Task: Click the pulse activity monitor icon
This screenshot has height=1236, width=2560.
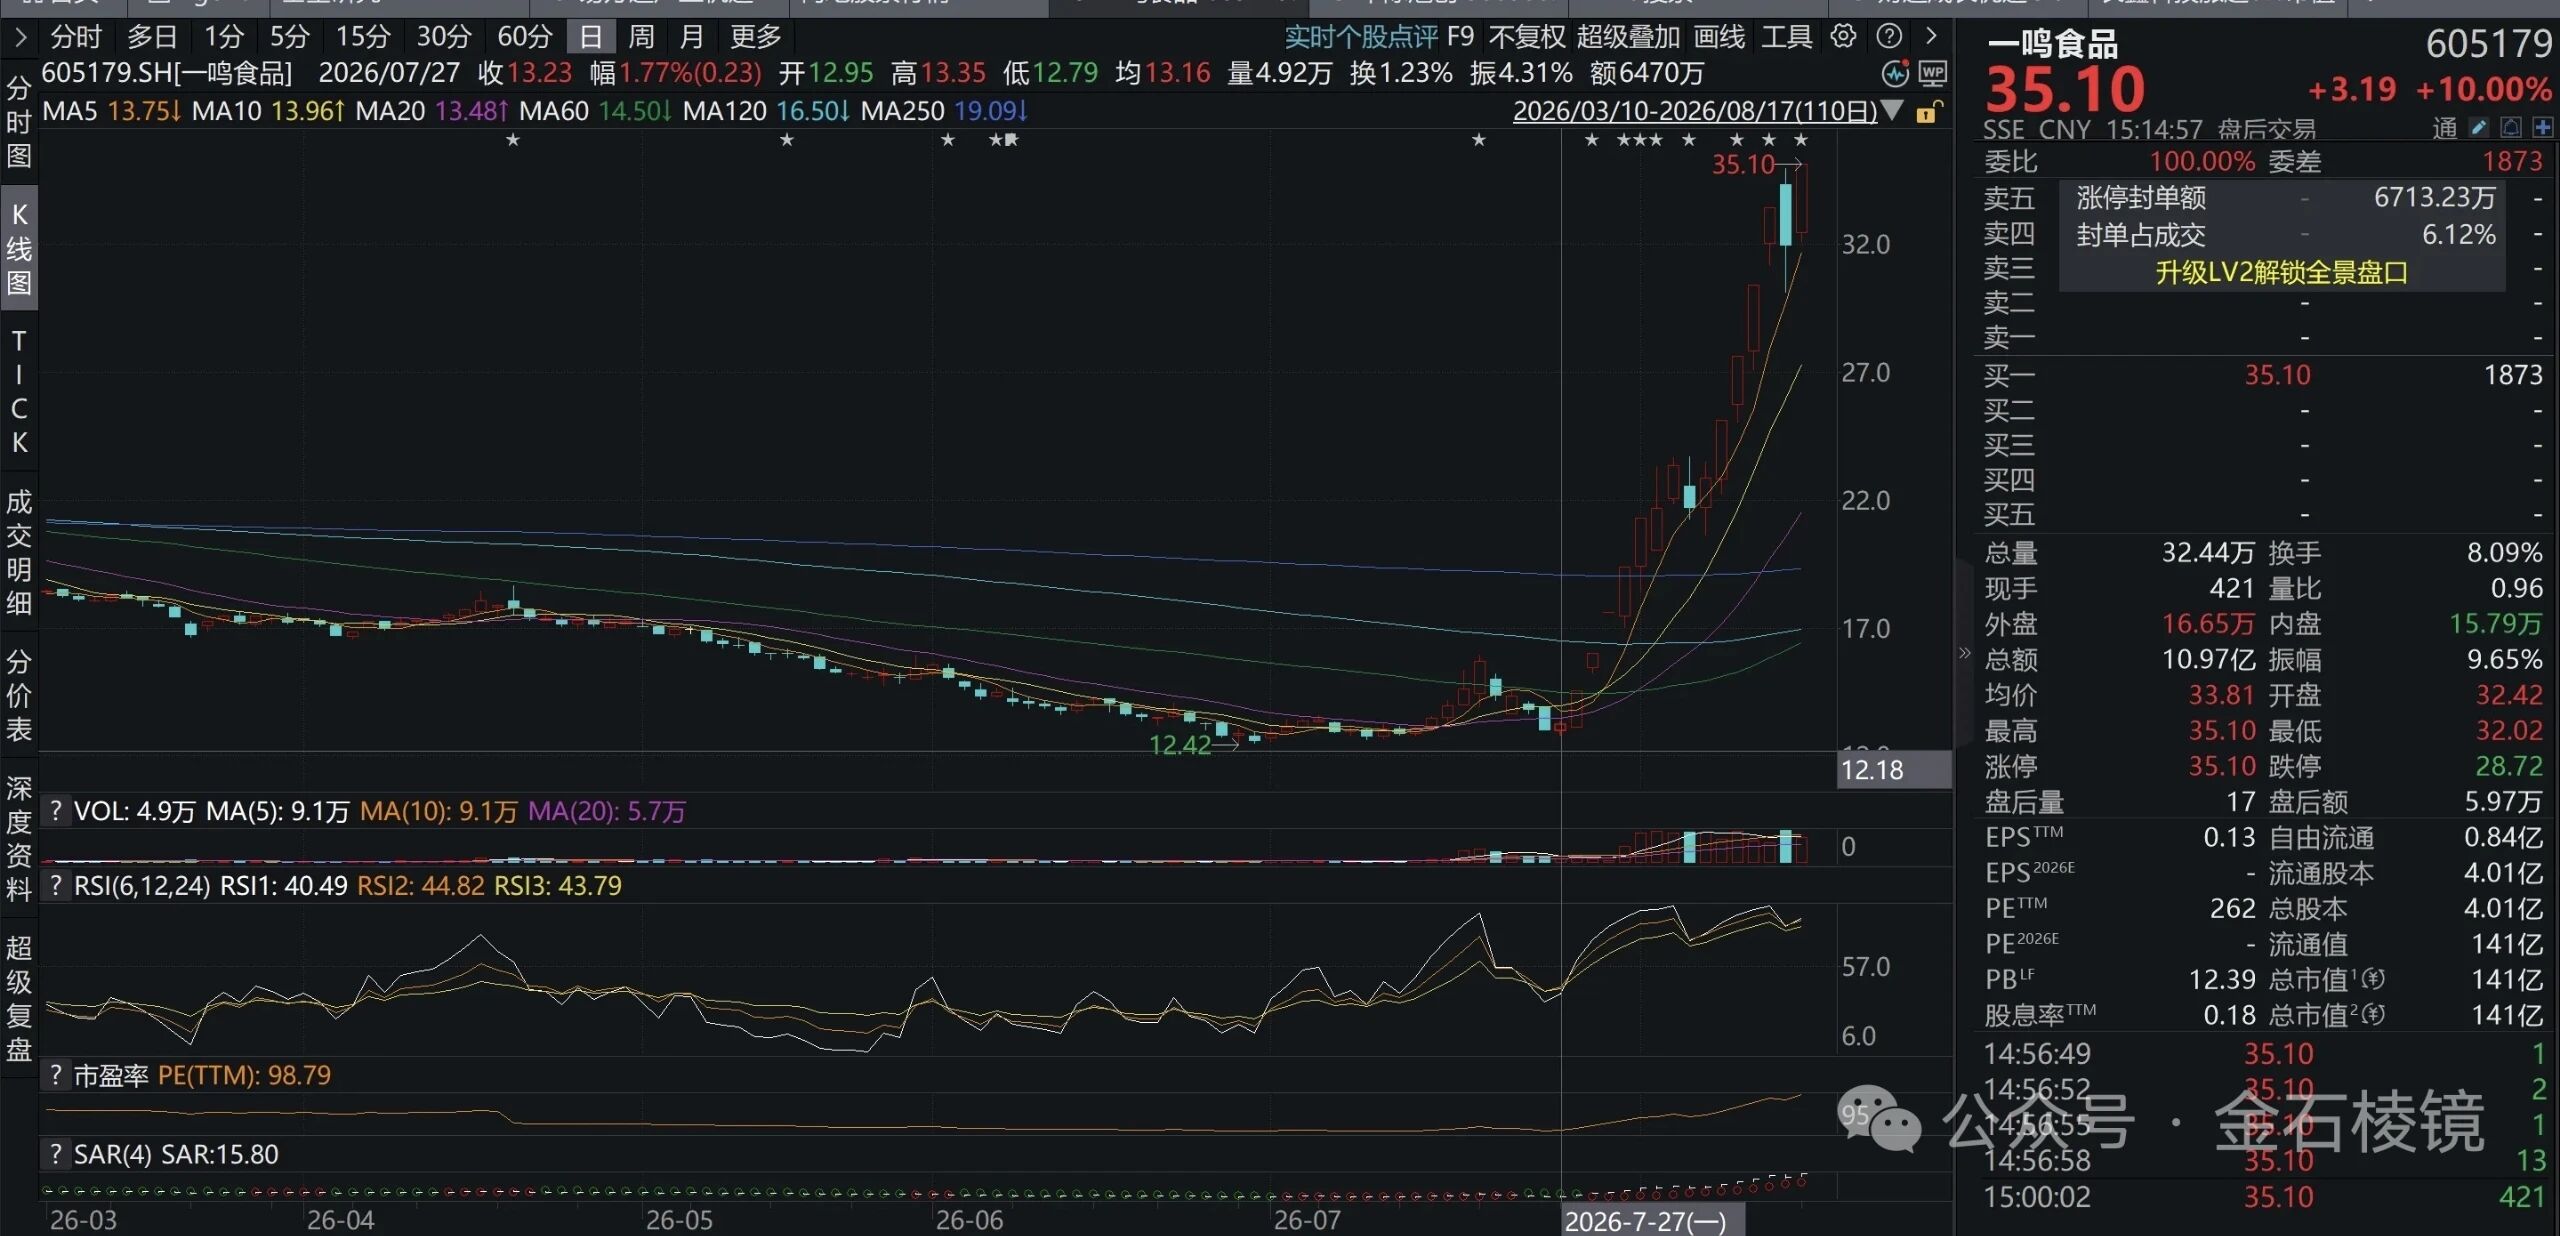Action: click(1895, 73)
